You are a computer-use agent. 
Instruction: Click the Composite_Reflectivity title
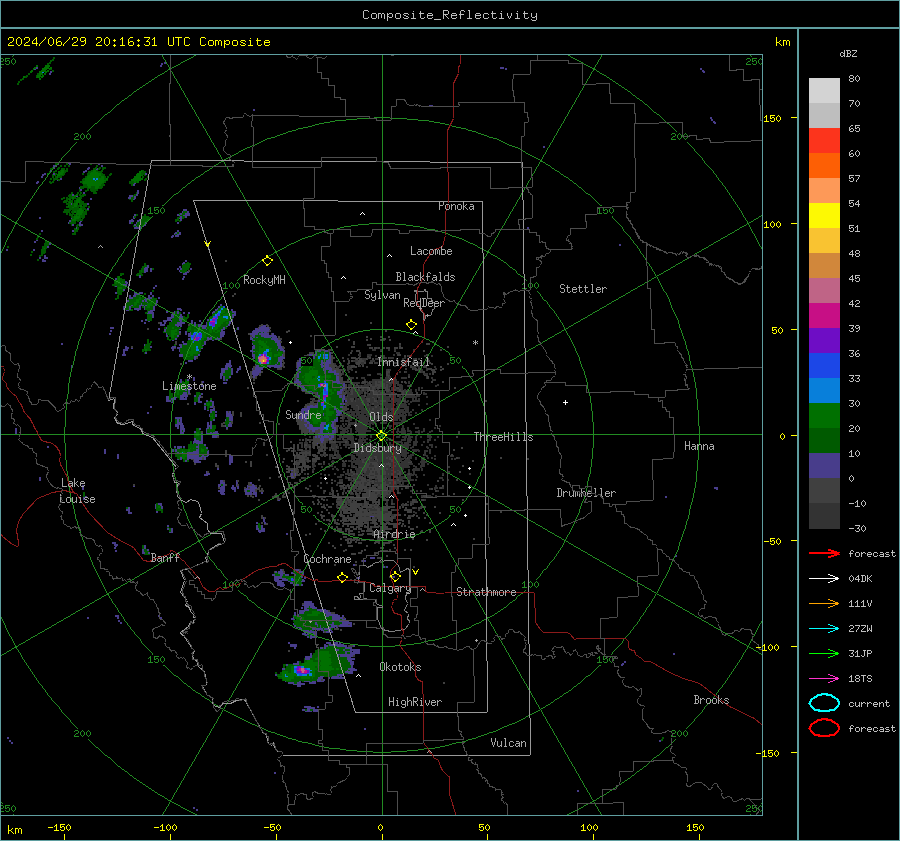(450, 15)
